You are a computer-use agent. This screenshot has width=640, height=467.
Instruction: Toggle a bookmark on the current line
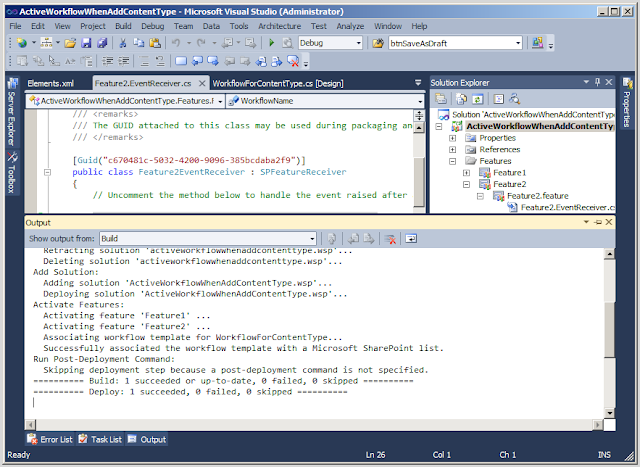pos(181,61)
